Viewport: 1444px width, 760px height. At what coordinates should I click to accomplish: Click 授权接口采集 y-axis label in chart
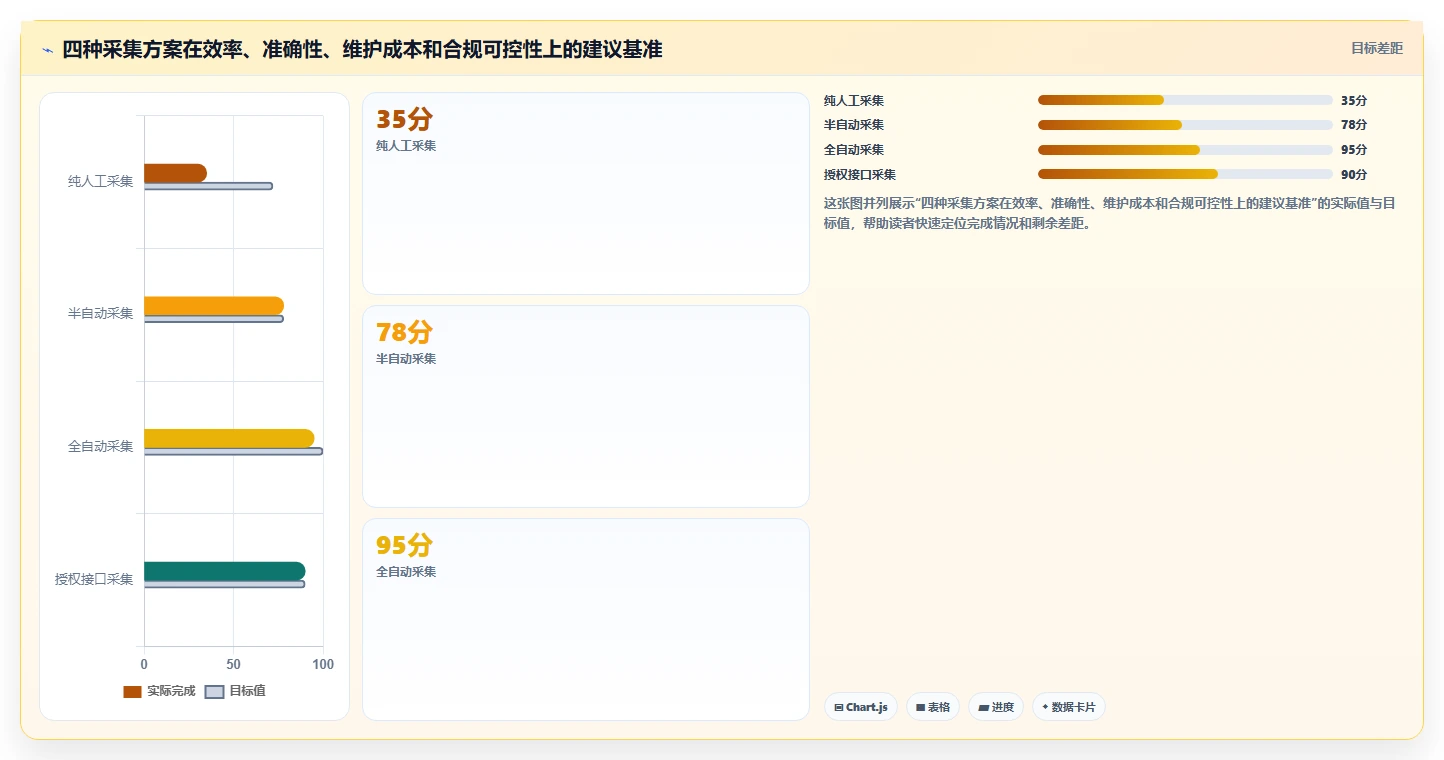pos(94,579)
